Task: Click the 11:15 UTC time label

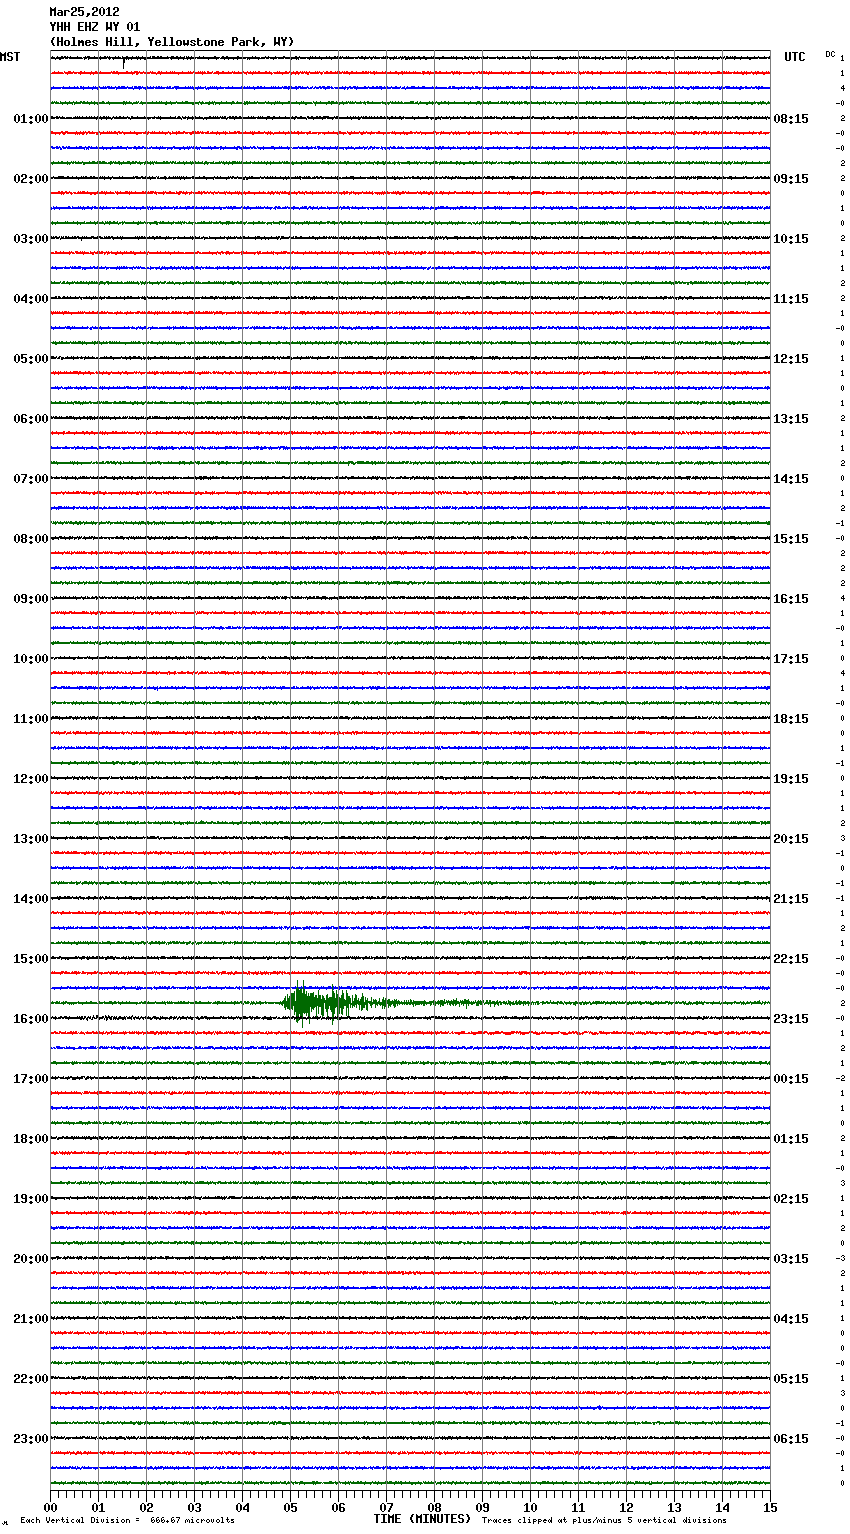Action: point(791,299)
